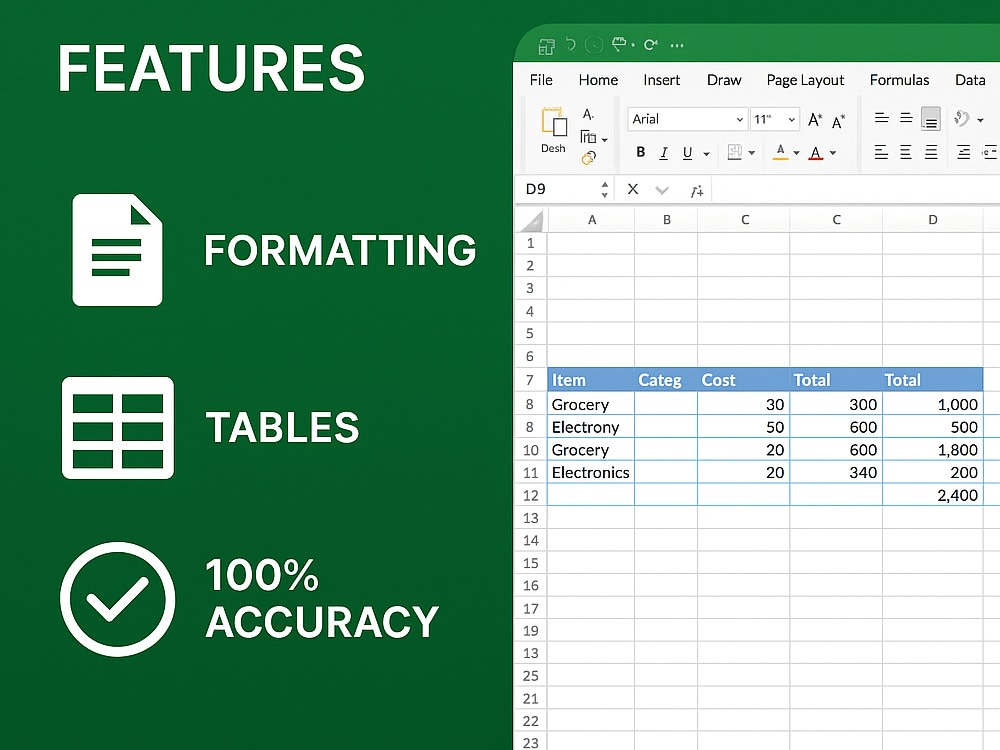Switch to the Draw tab

pyautogui.click(x=724, y=80)
